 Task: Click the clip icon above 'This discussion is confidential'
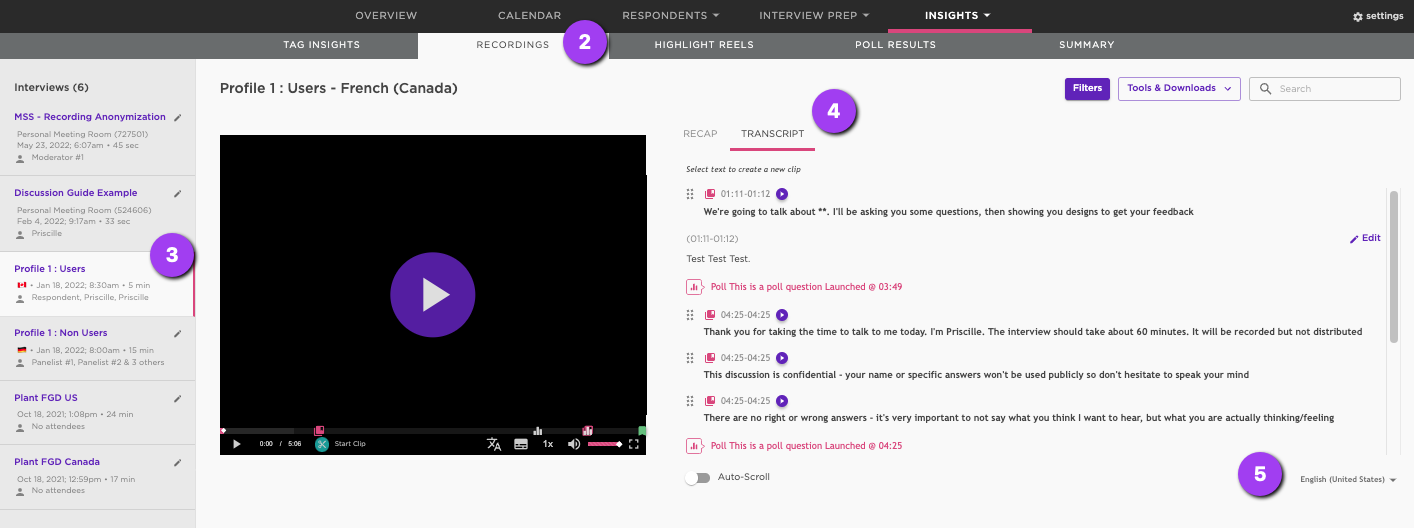(710, 358)
